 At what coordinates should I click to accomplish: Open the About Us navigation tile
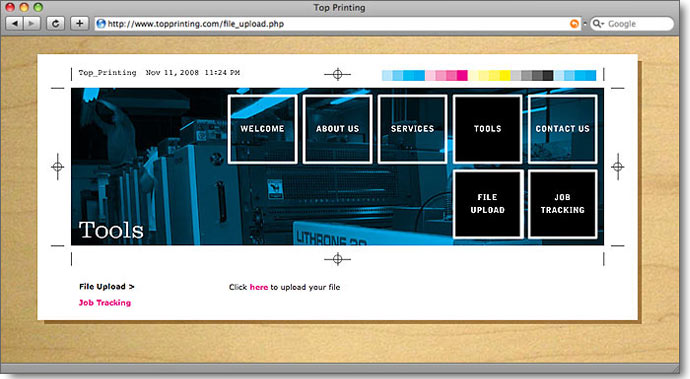pyautogui.click(x=338, y=129)
